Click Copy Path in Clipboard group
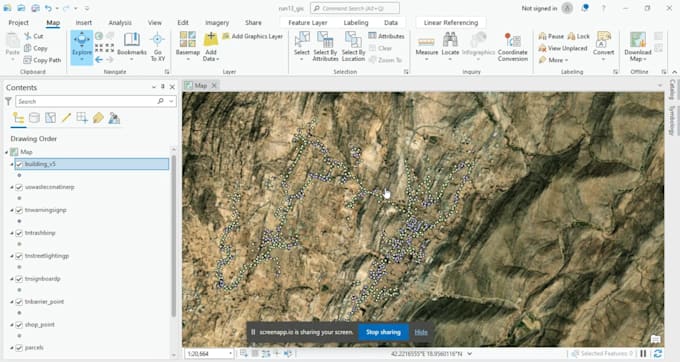 (x=42, y=60)
